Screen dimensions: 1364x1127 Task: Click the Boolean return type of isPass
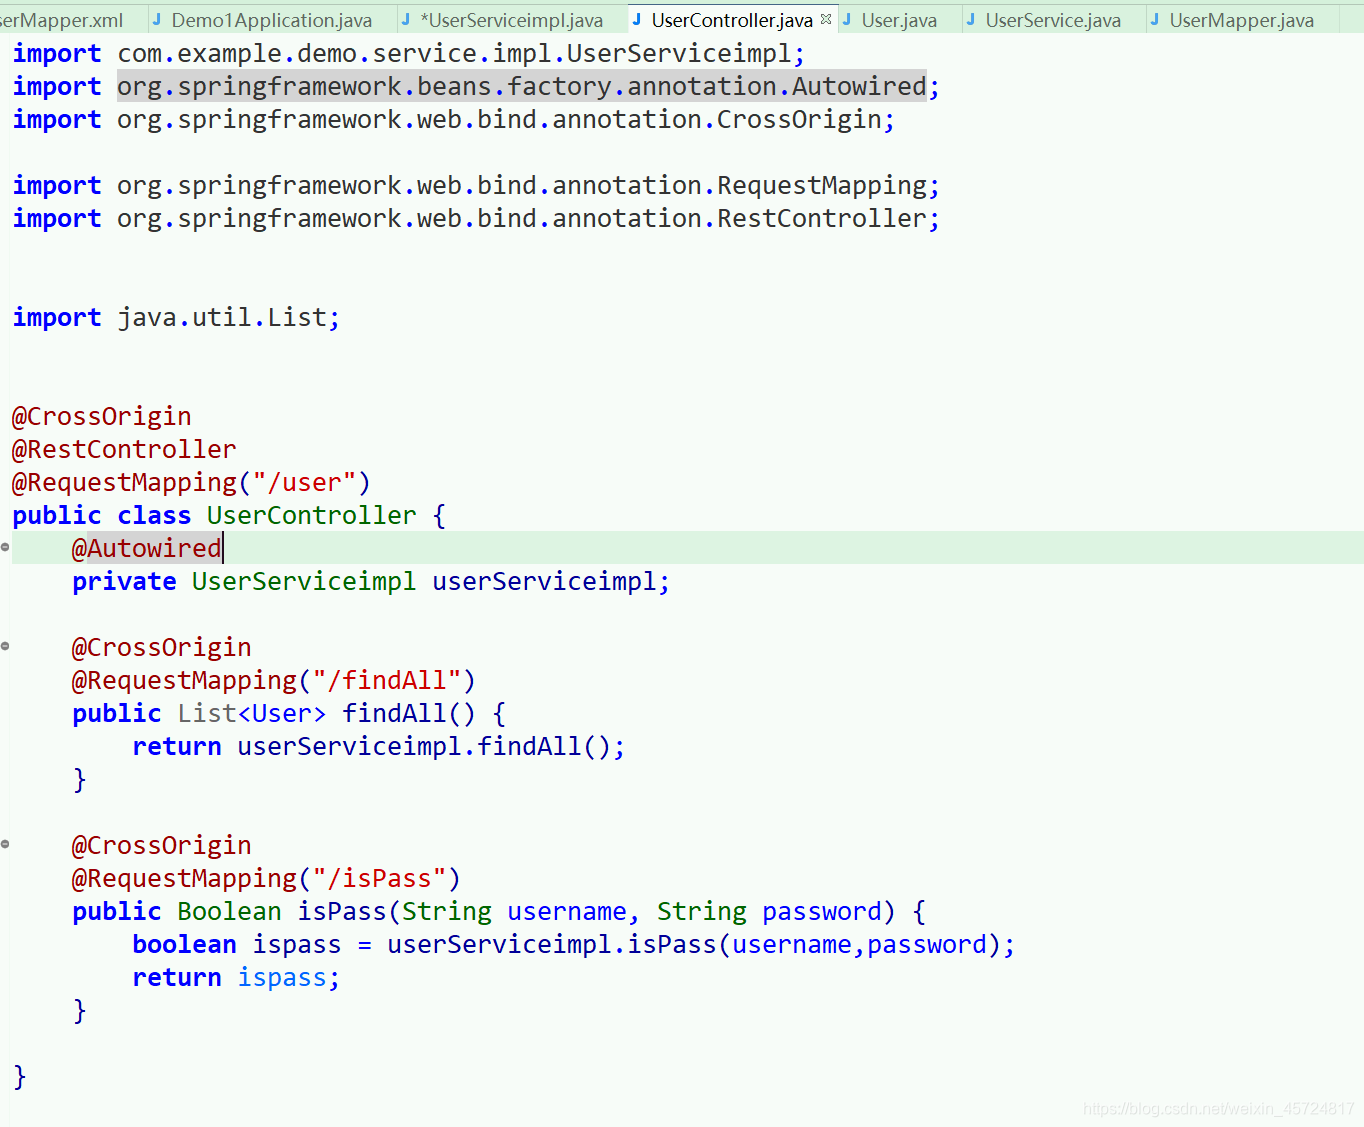(229, 912)
